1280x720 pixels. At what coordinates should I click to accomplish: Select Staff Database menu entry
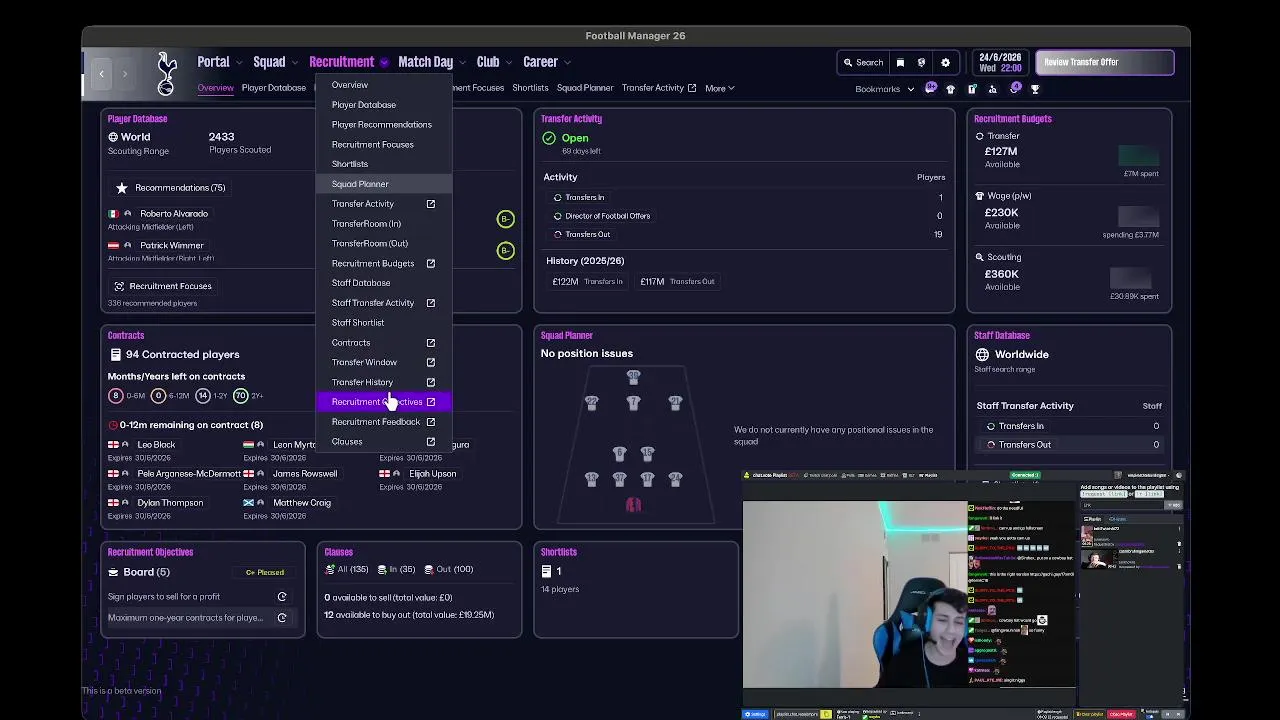(x=384, y=283)
